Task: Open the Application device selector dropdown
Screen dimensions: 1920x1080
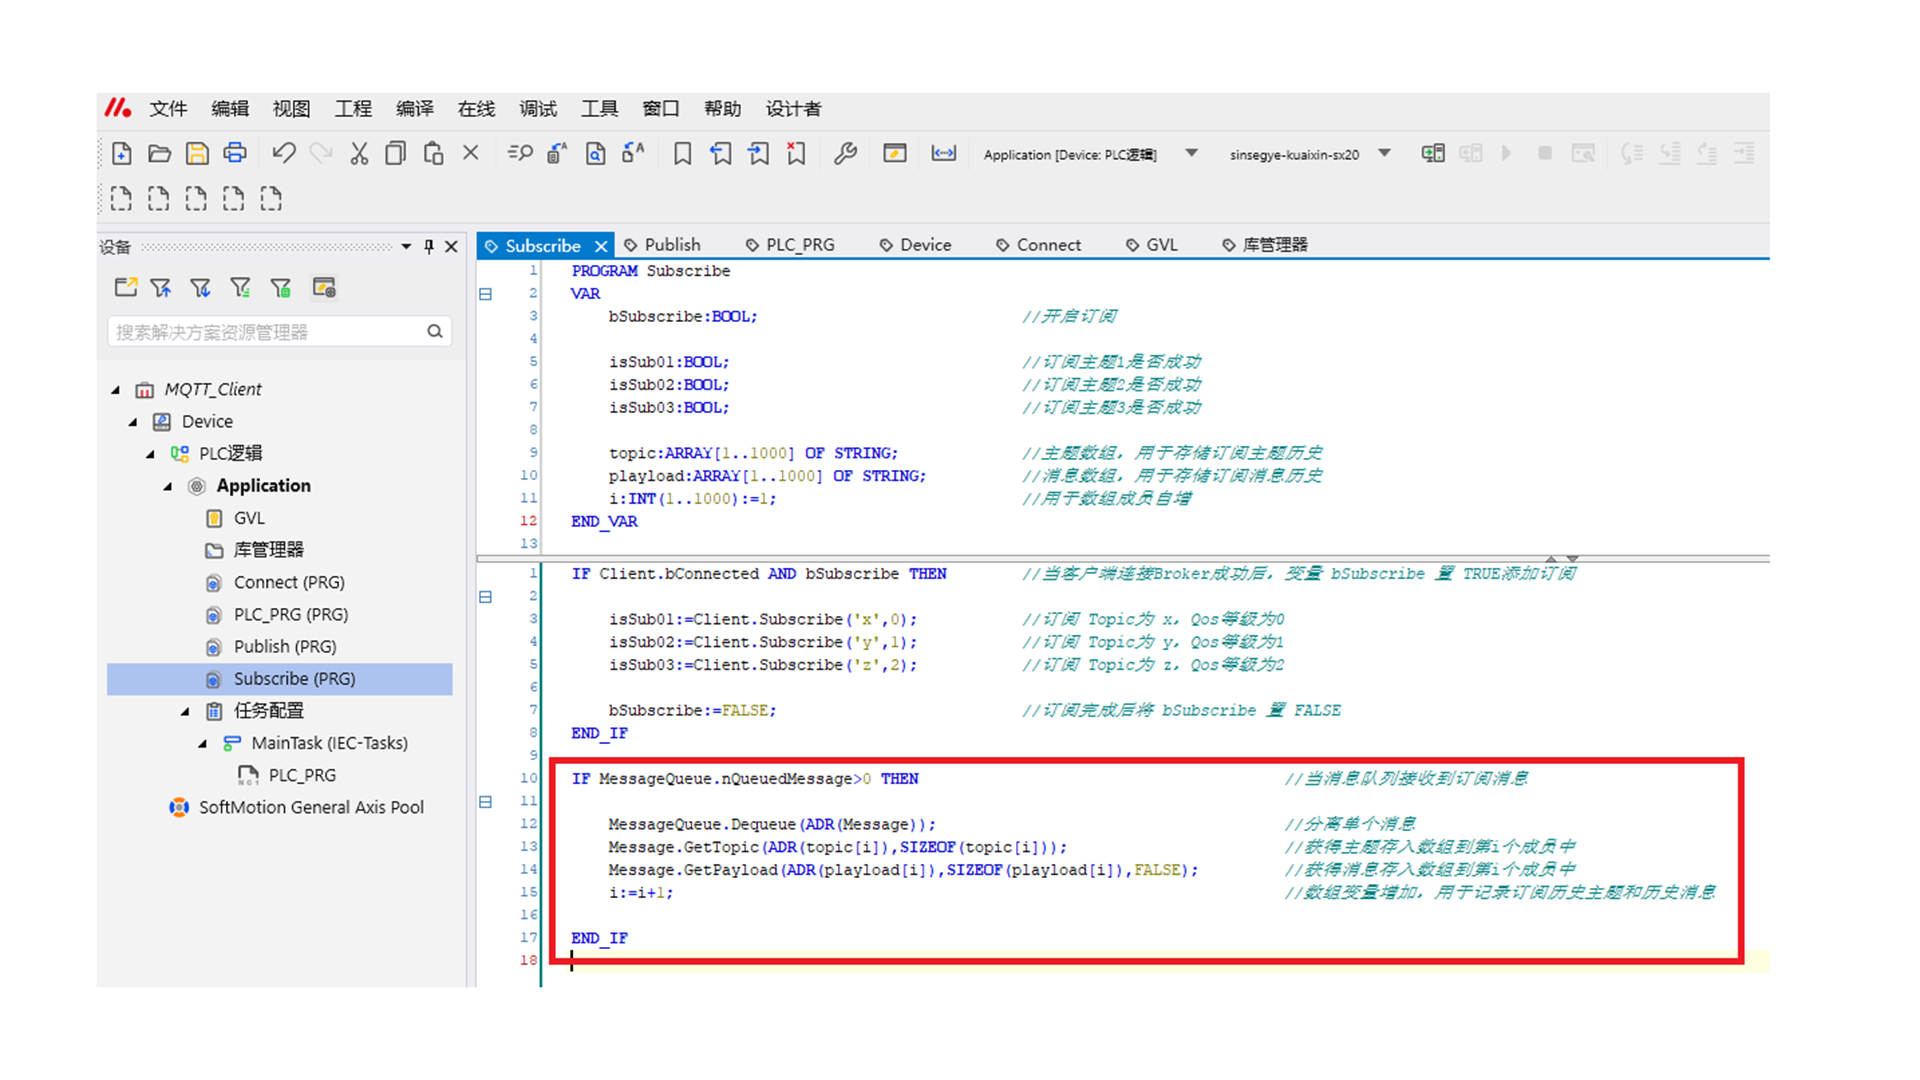Action: [x=1191, y=153]
